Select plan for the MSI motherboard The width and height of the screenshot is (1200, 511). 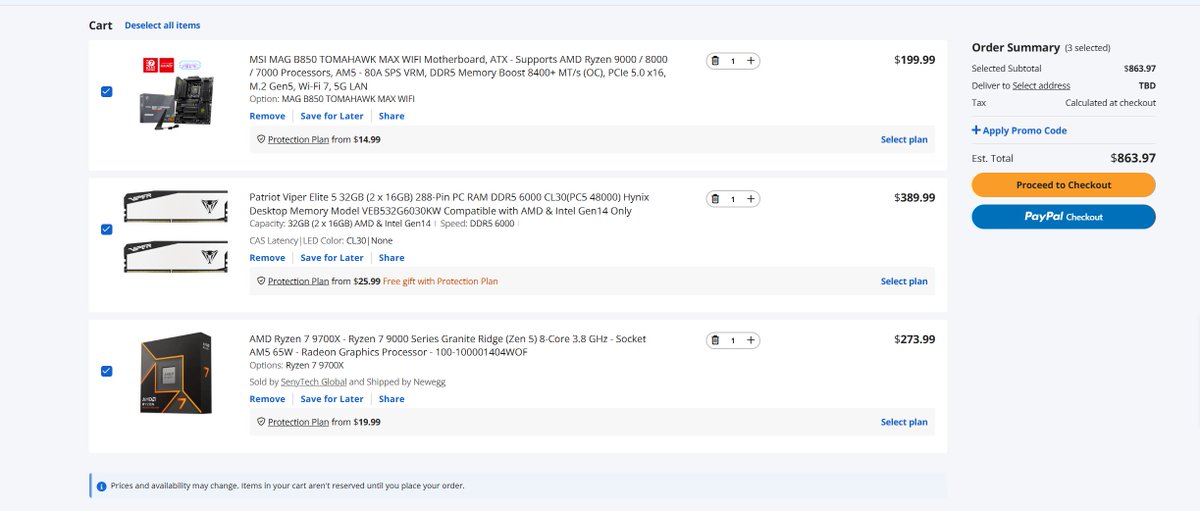[x=904, y=140]
